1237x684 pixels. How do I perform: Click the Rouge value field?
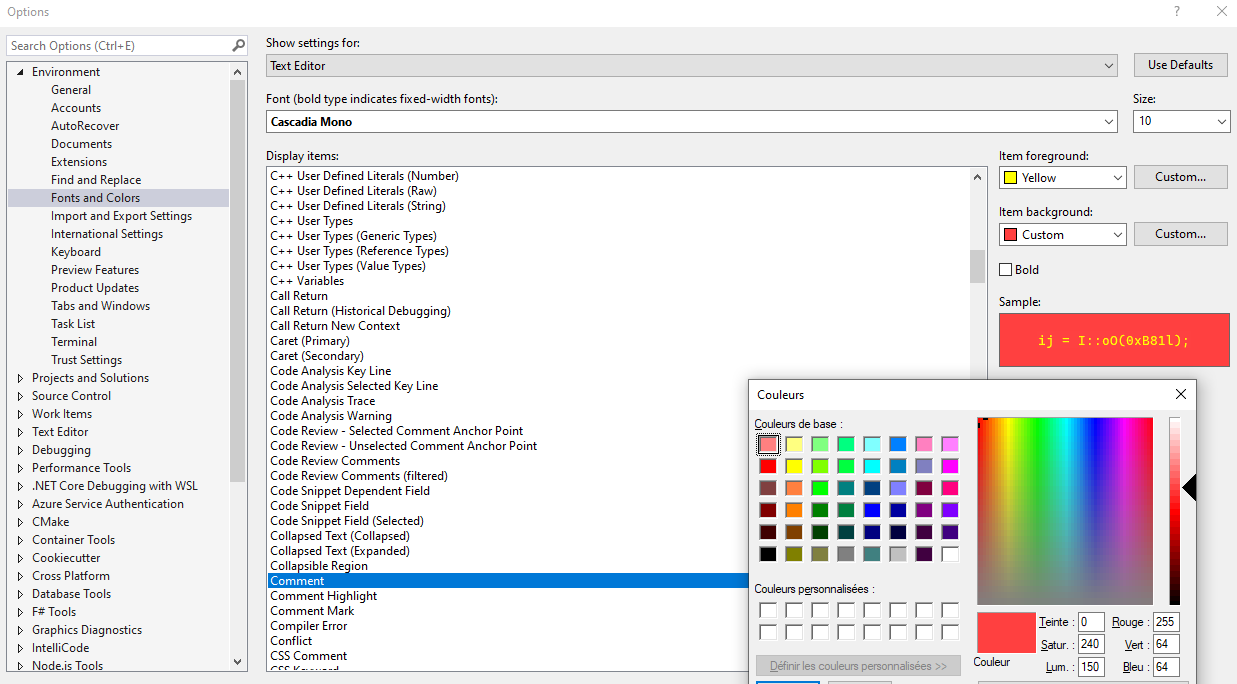(x=1166, y=622)
